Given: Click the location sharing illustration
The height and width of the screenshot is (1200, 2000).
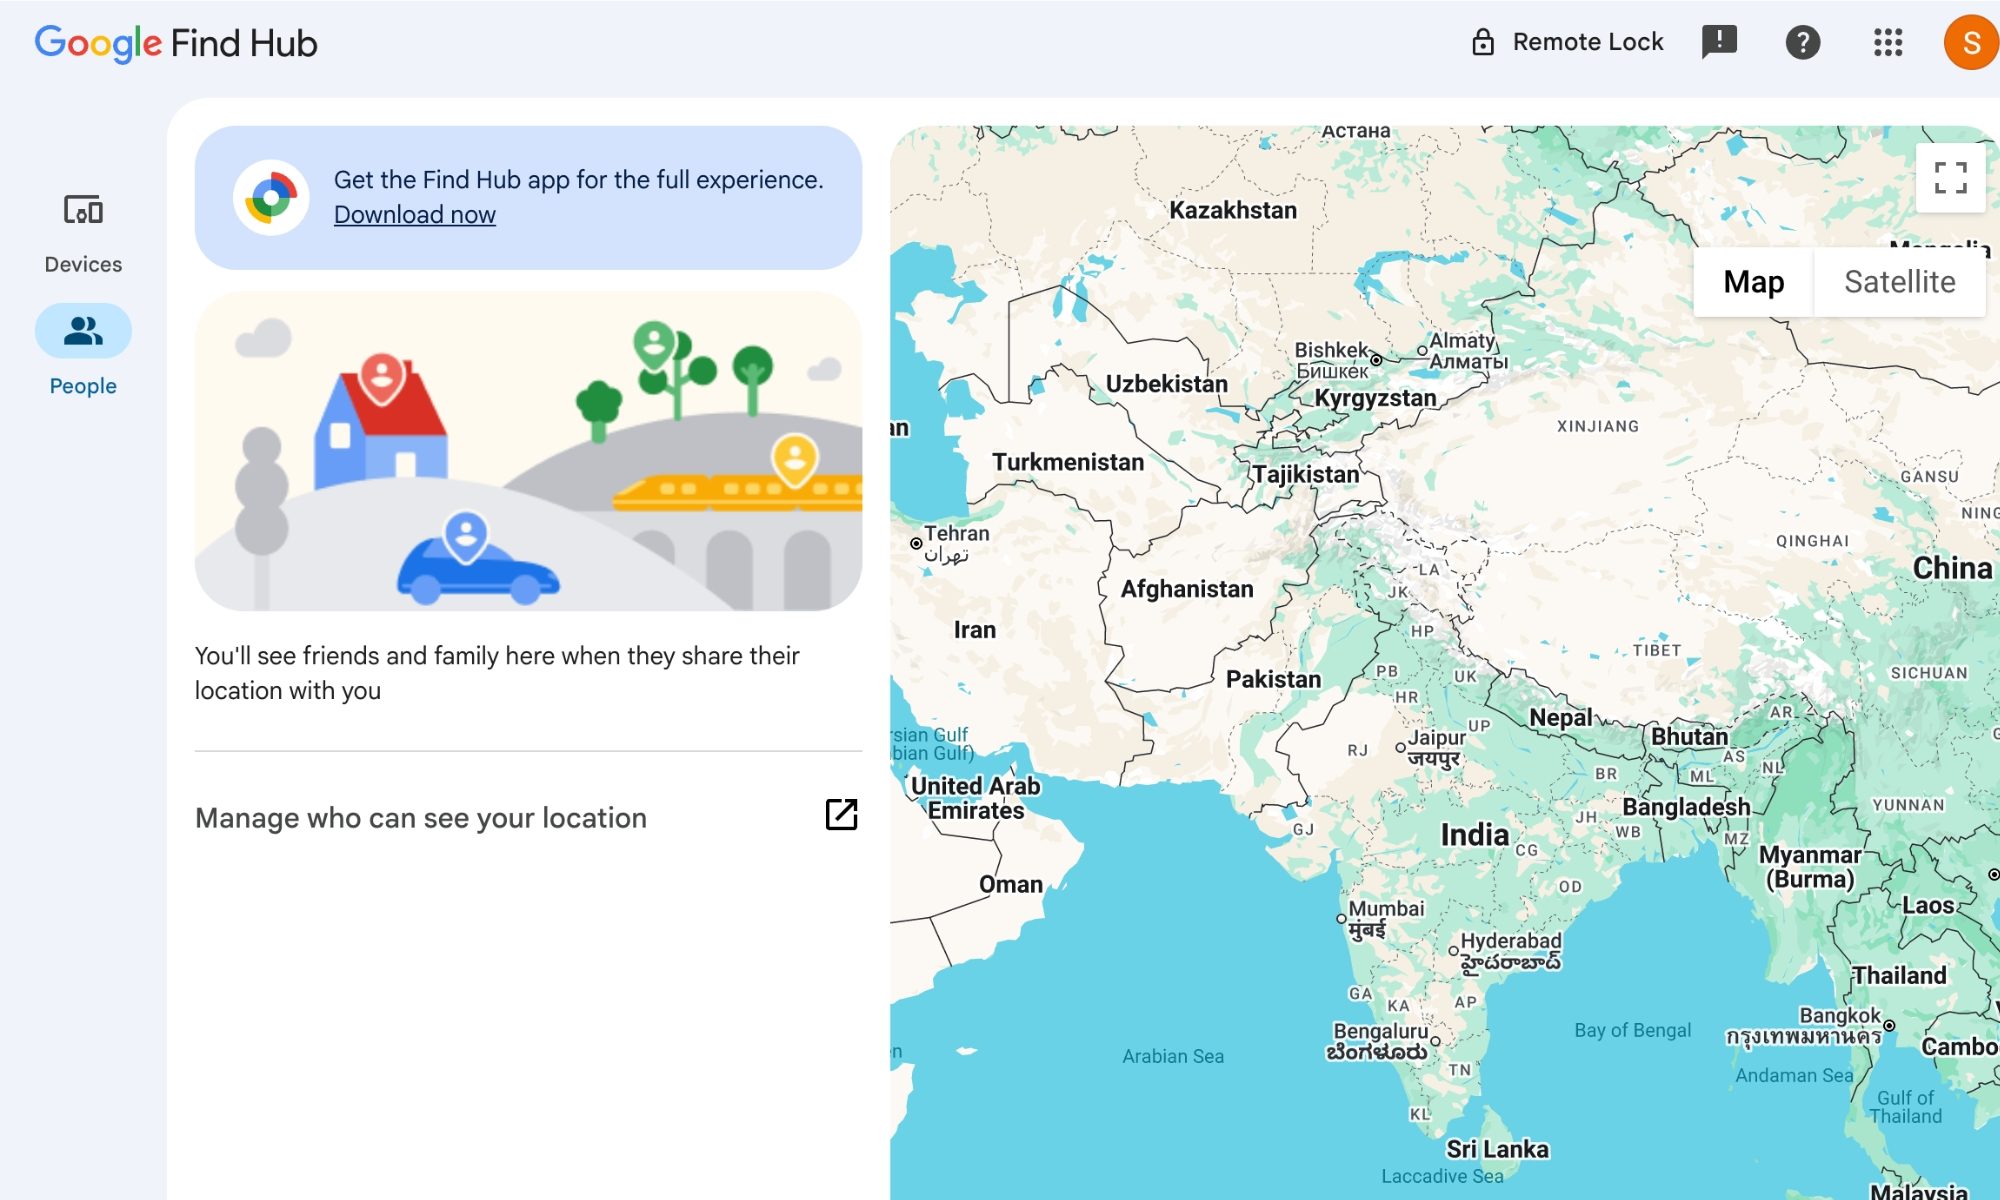Looking at the screenshot, I should point(528,451).
